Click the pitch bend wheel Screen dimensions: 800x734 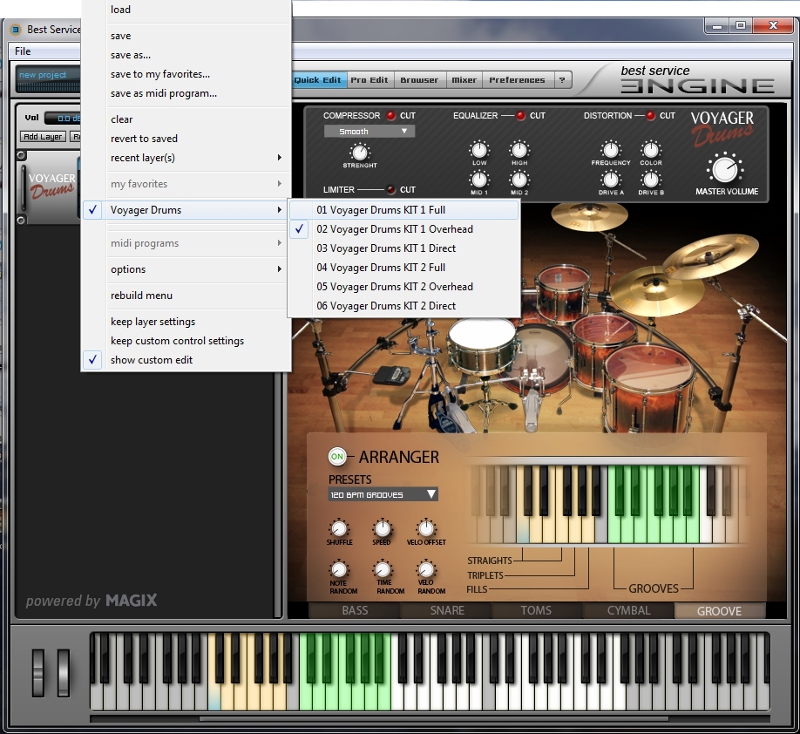(x=38, y=672)
